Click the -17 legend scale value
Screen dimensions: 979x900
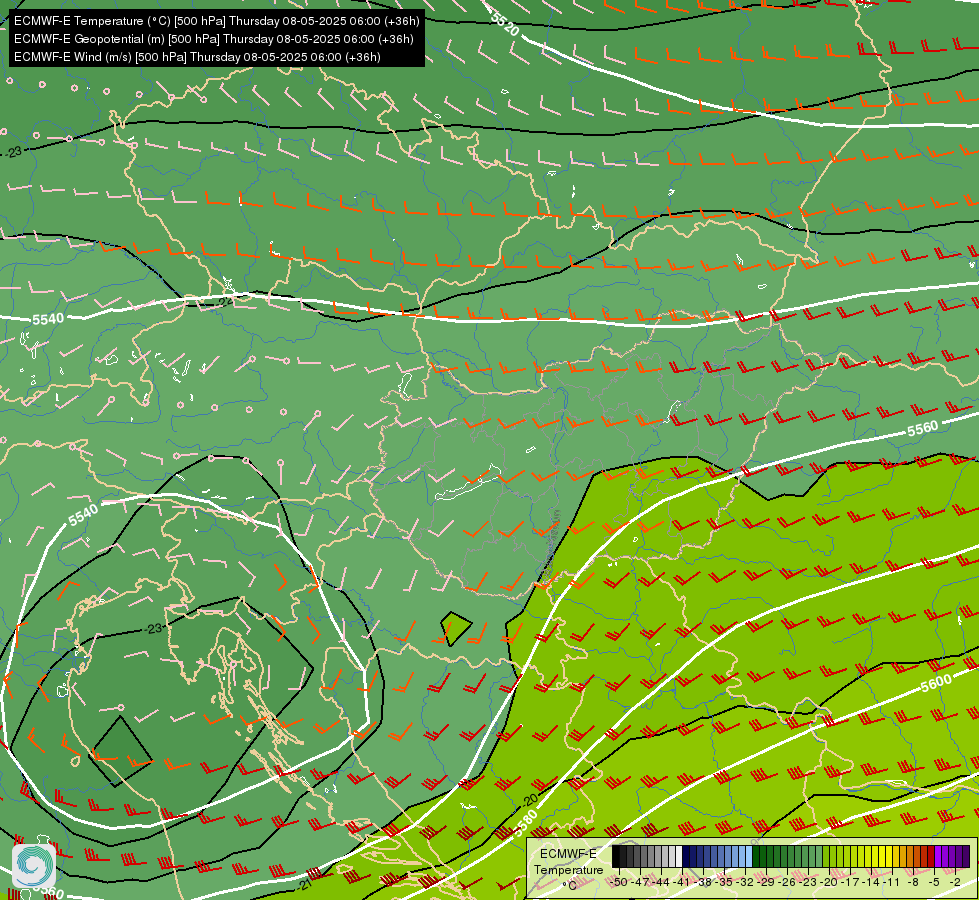point(850,882)
